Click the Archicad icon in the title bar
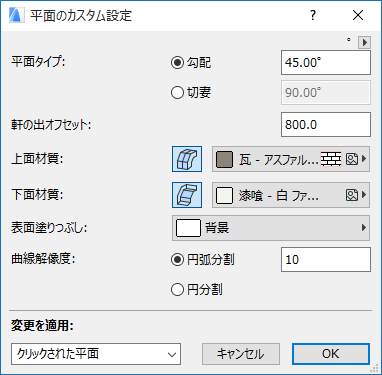This screenshot has width=382, height=375. pyautogui.click(x=17, y=15)
